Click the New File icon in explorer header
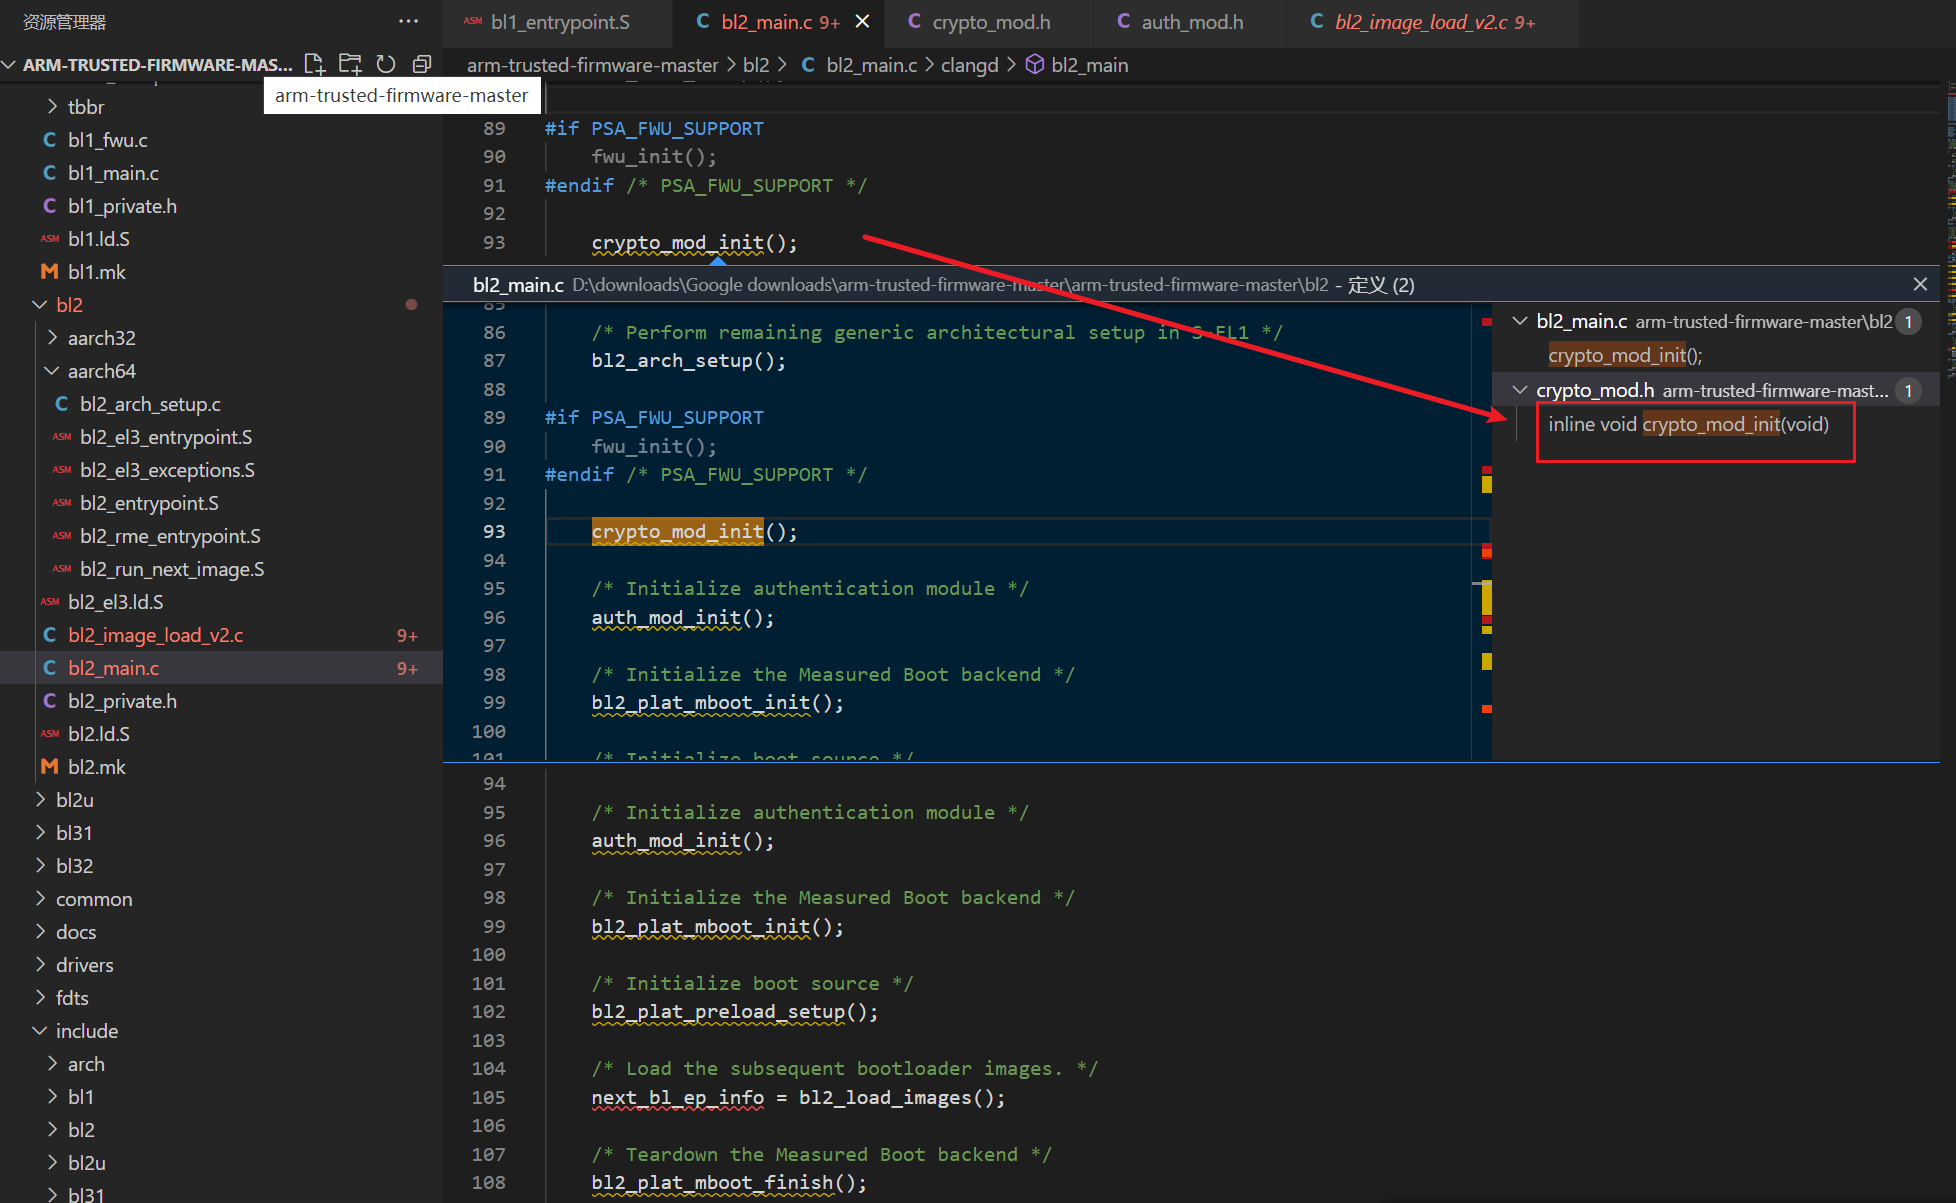Image resolution: width=1956 pixels, height=1203 pixels. coord(314,64)
